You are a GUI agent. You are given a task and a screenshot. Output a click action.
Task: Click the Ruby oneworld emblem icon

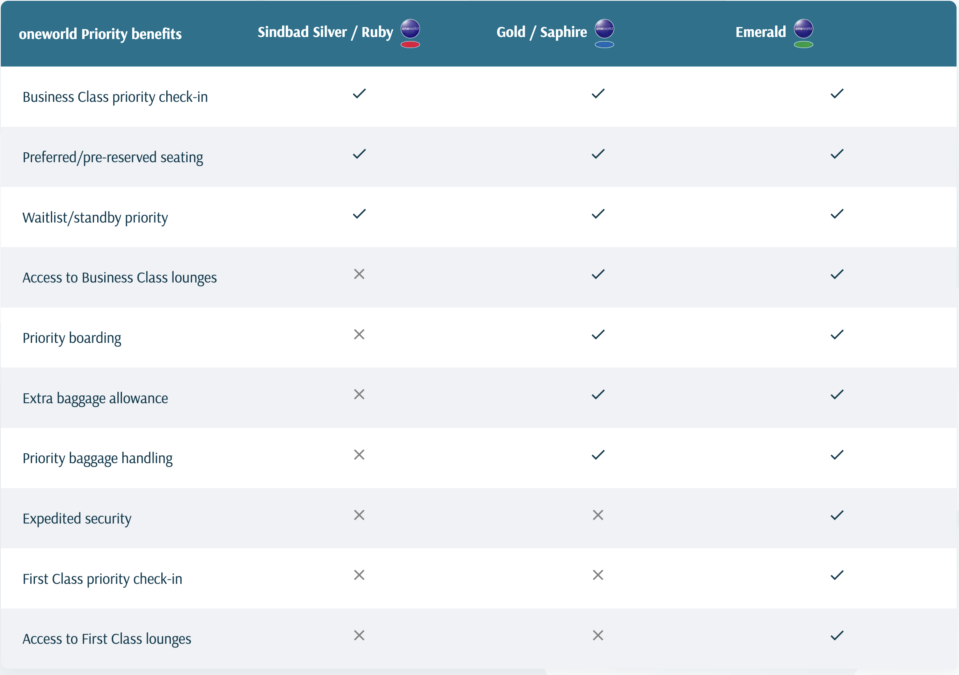pyautogui.click(x=410, y=33)
